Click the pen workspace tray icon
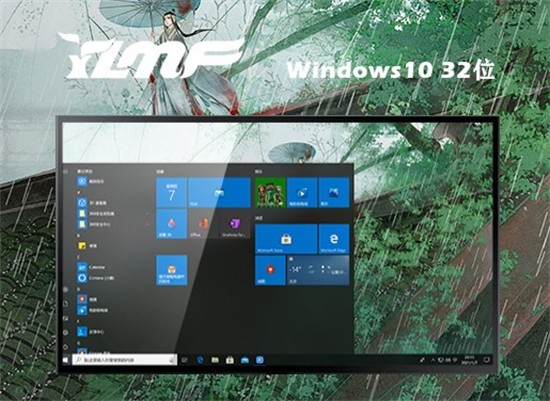The height and width of the screenshot is (401, 550). coord(423,360)
